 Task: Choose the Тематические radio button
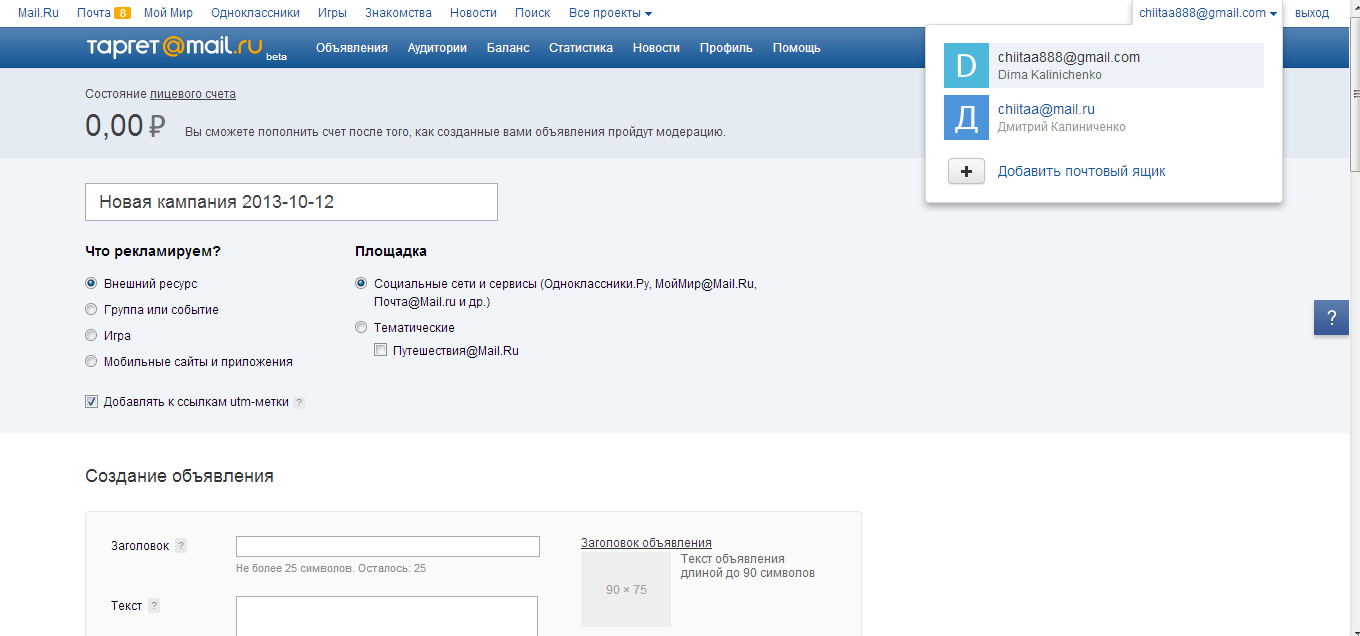(x=361, y=328)
